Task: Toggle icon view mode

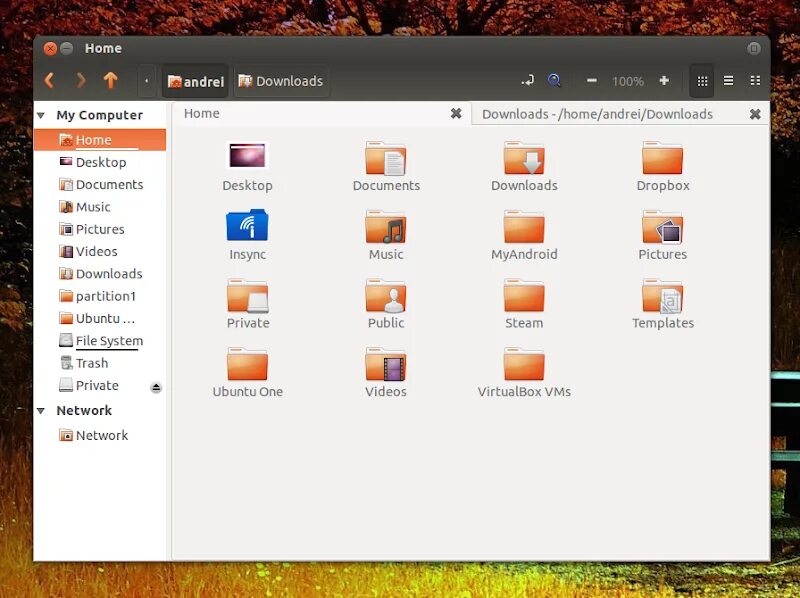Action: [702, 80]
